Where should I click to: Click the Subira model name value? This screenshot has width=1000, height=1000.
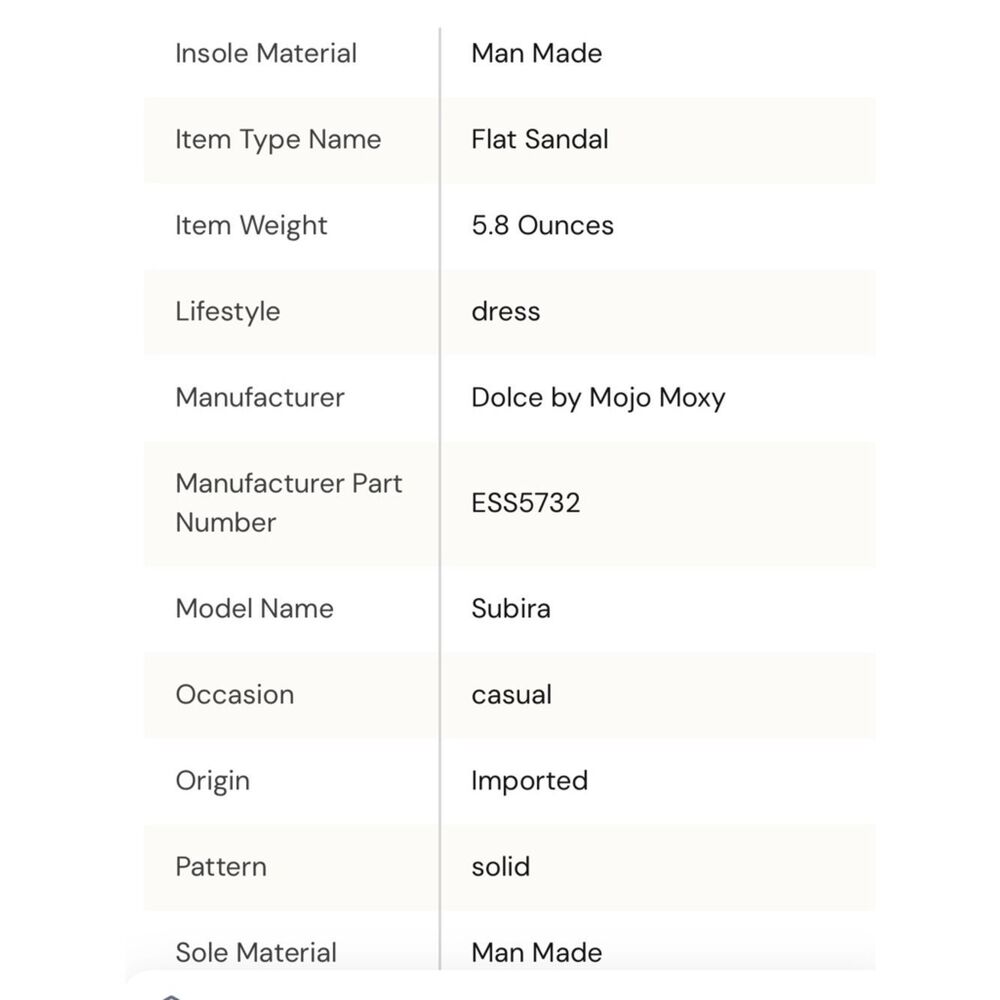511,608
